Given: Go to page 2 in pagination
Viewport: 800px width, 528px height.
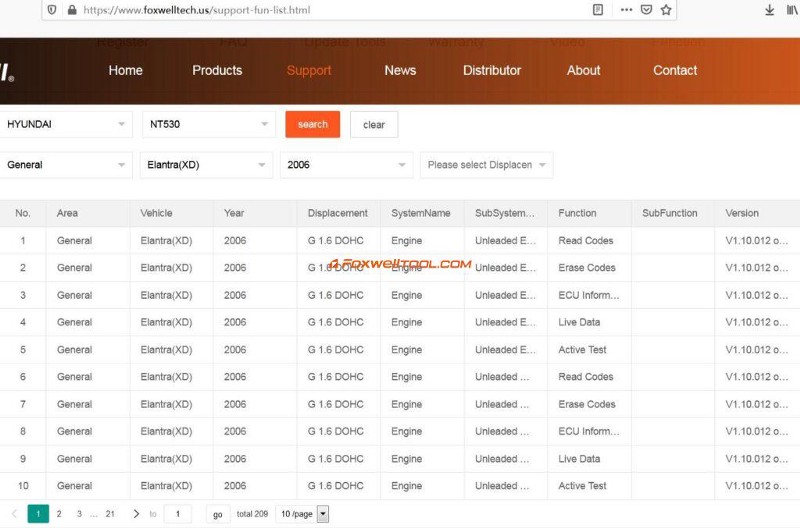Looking at the screenshot, I should pyautogui.click(x=59, y=514).
